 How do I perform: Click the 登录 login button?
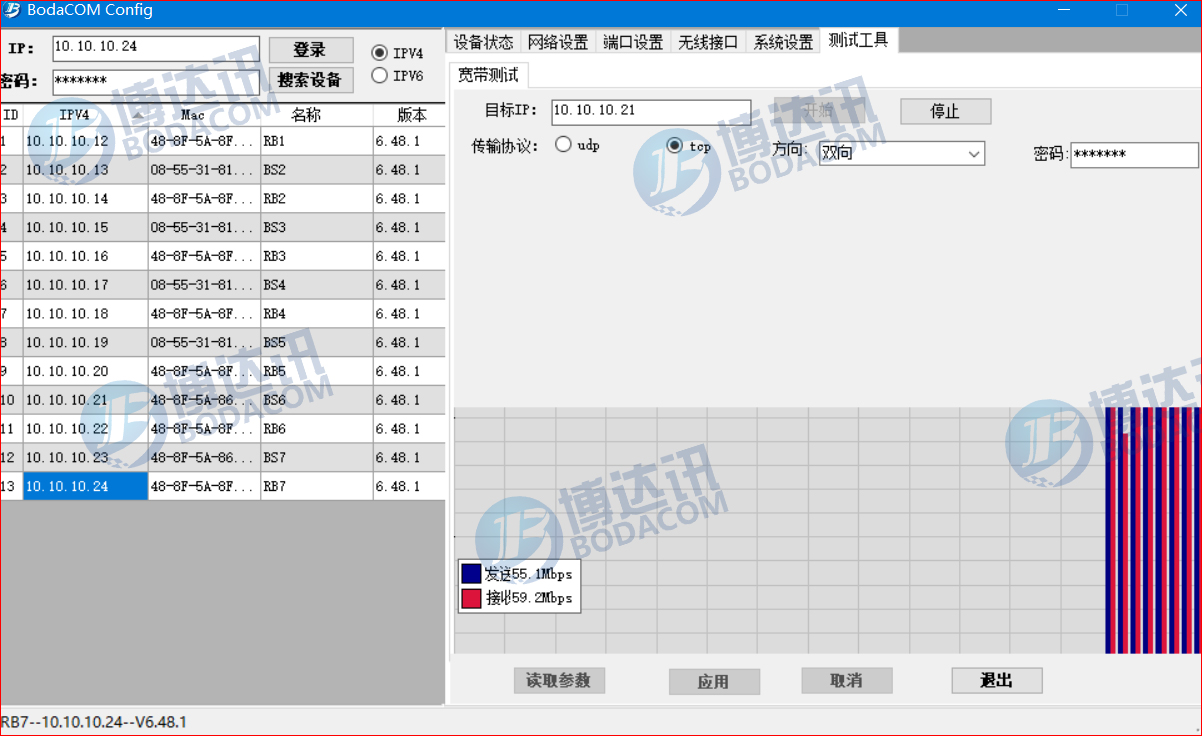[x=310, y=50]
